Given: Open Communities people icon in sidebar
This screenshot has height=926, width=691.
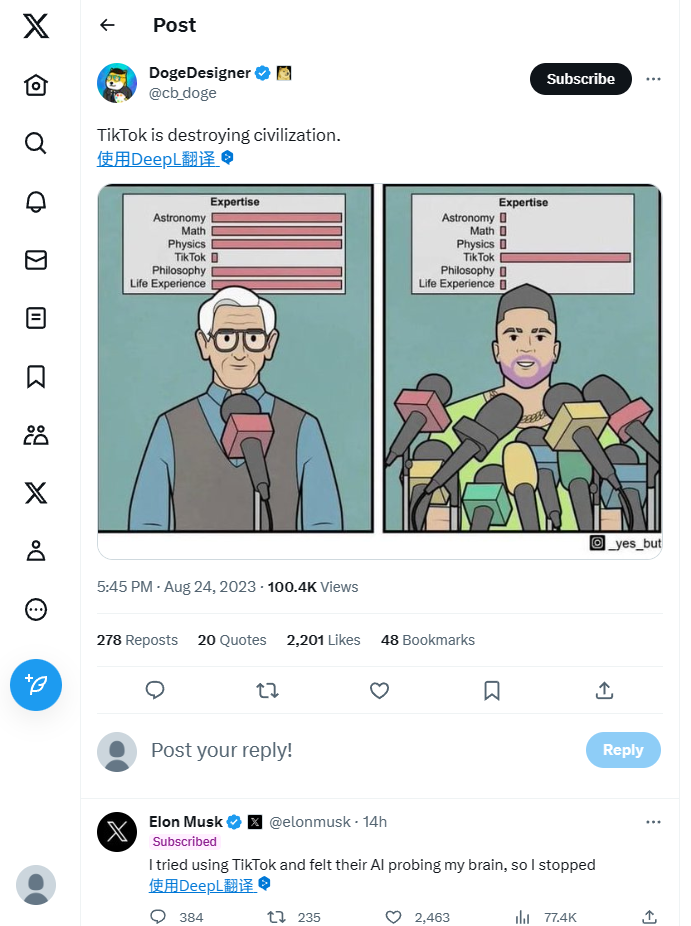Looking at the screenshot, I should pyautogui.click(x=36, y=434).
